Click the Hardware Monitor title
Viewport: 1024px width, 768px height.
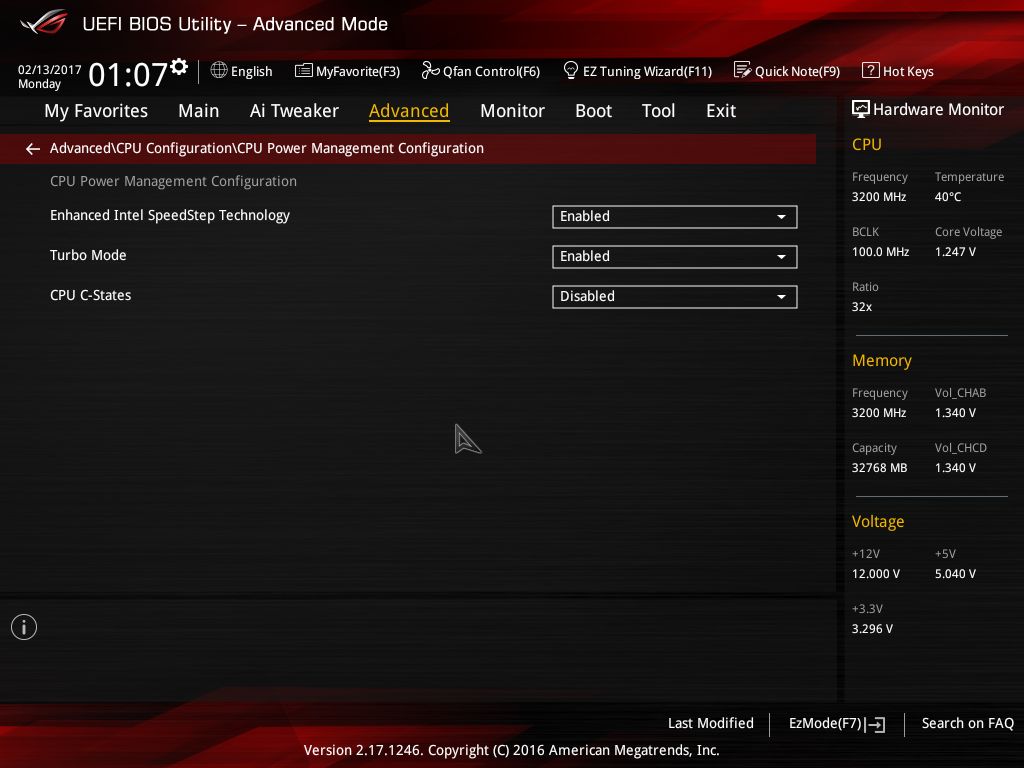[x=938, y=110]
